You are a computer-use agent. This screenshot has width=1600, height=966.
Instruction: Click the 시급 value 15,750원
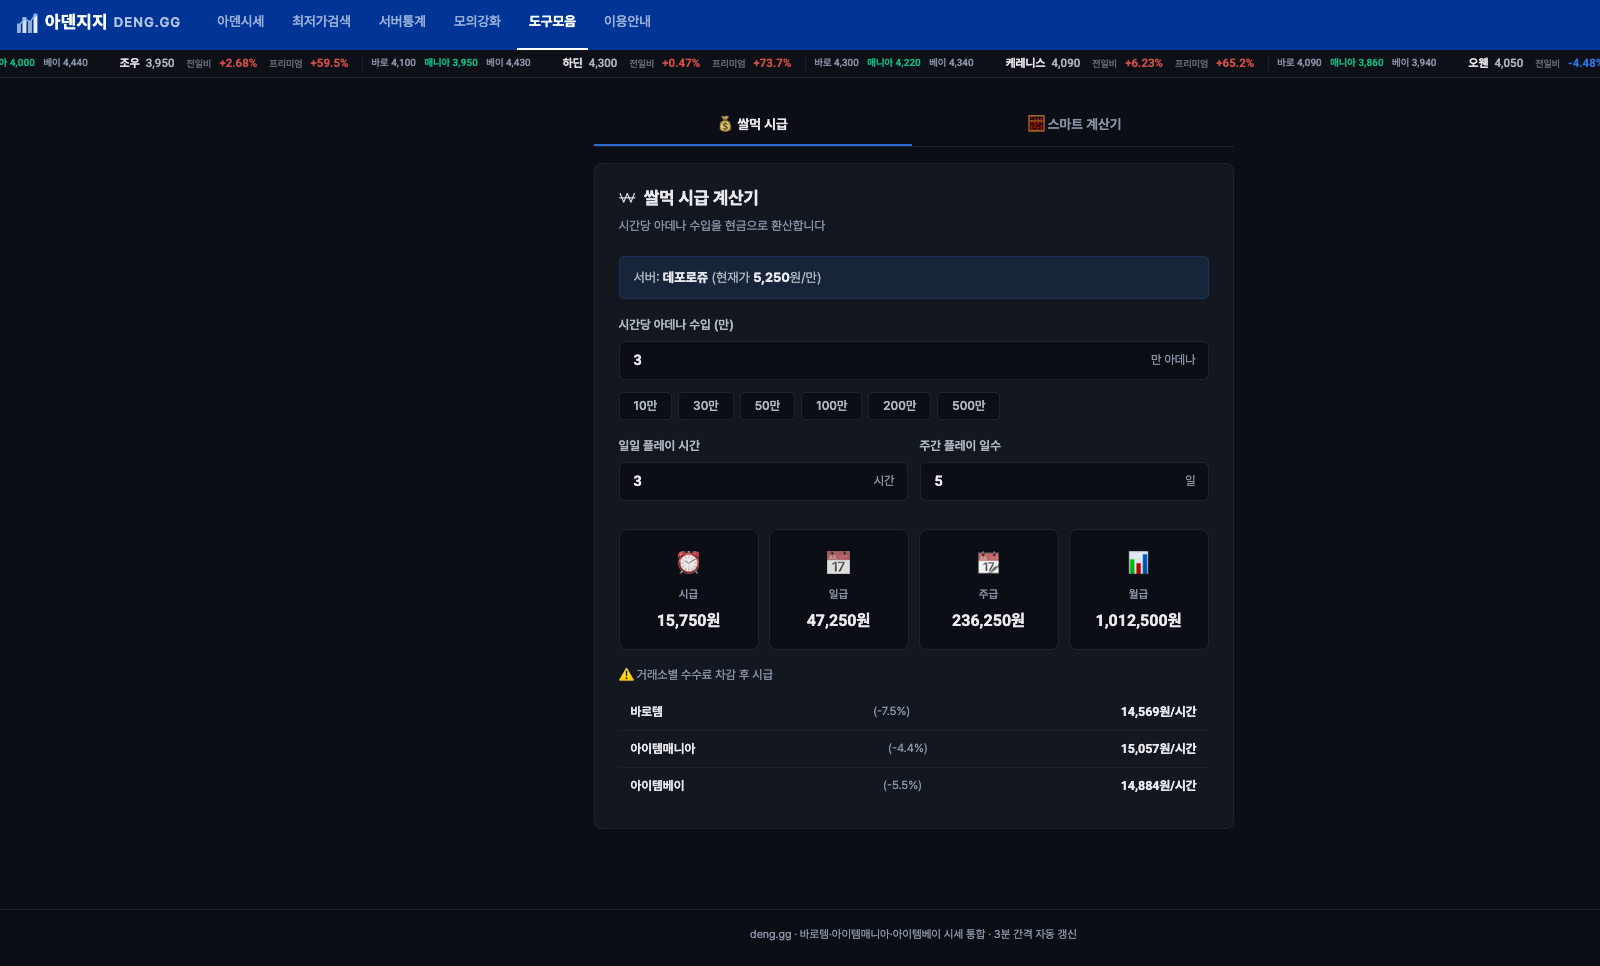(x=688, y=620)
